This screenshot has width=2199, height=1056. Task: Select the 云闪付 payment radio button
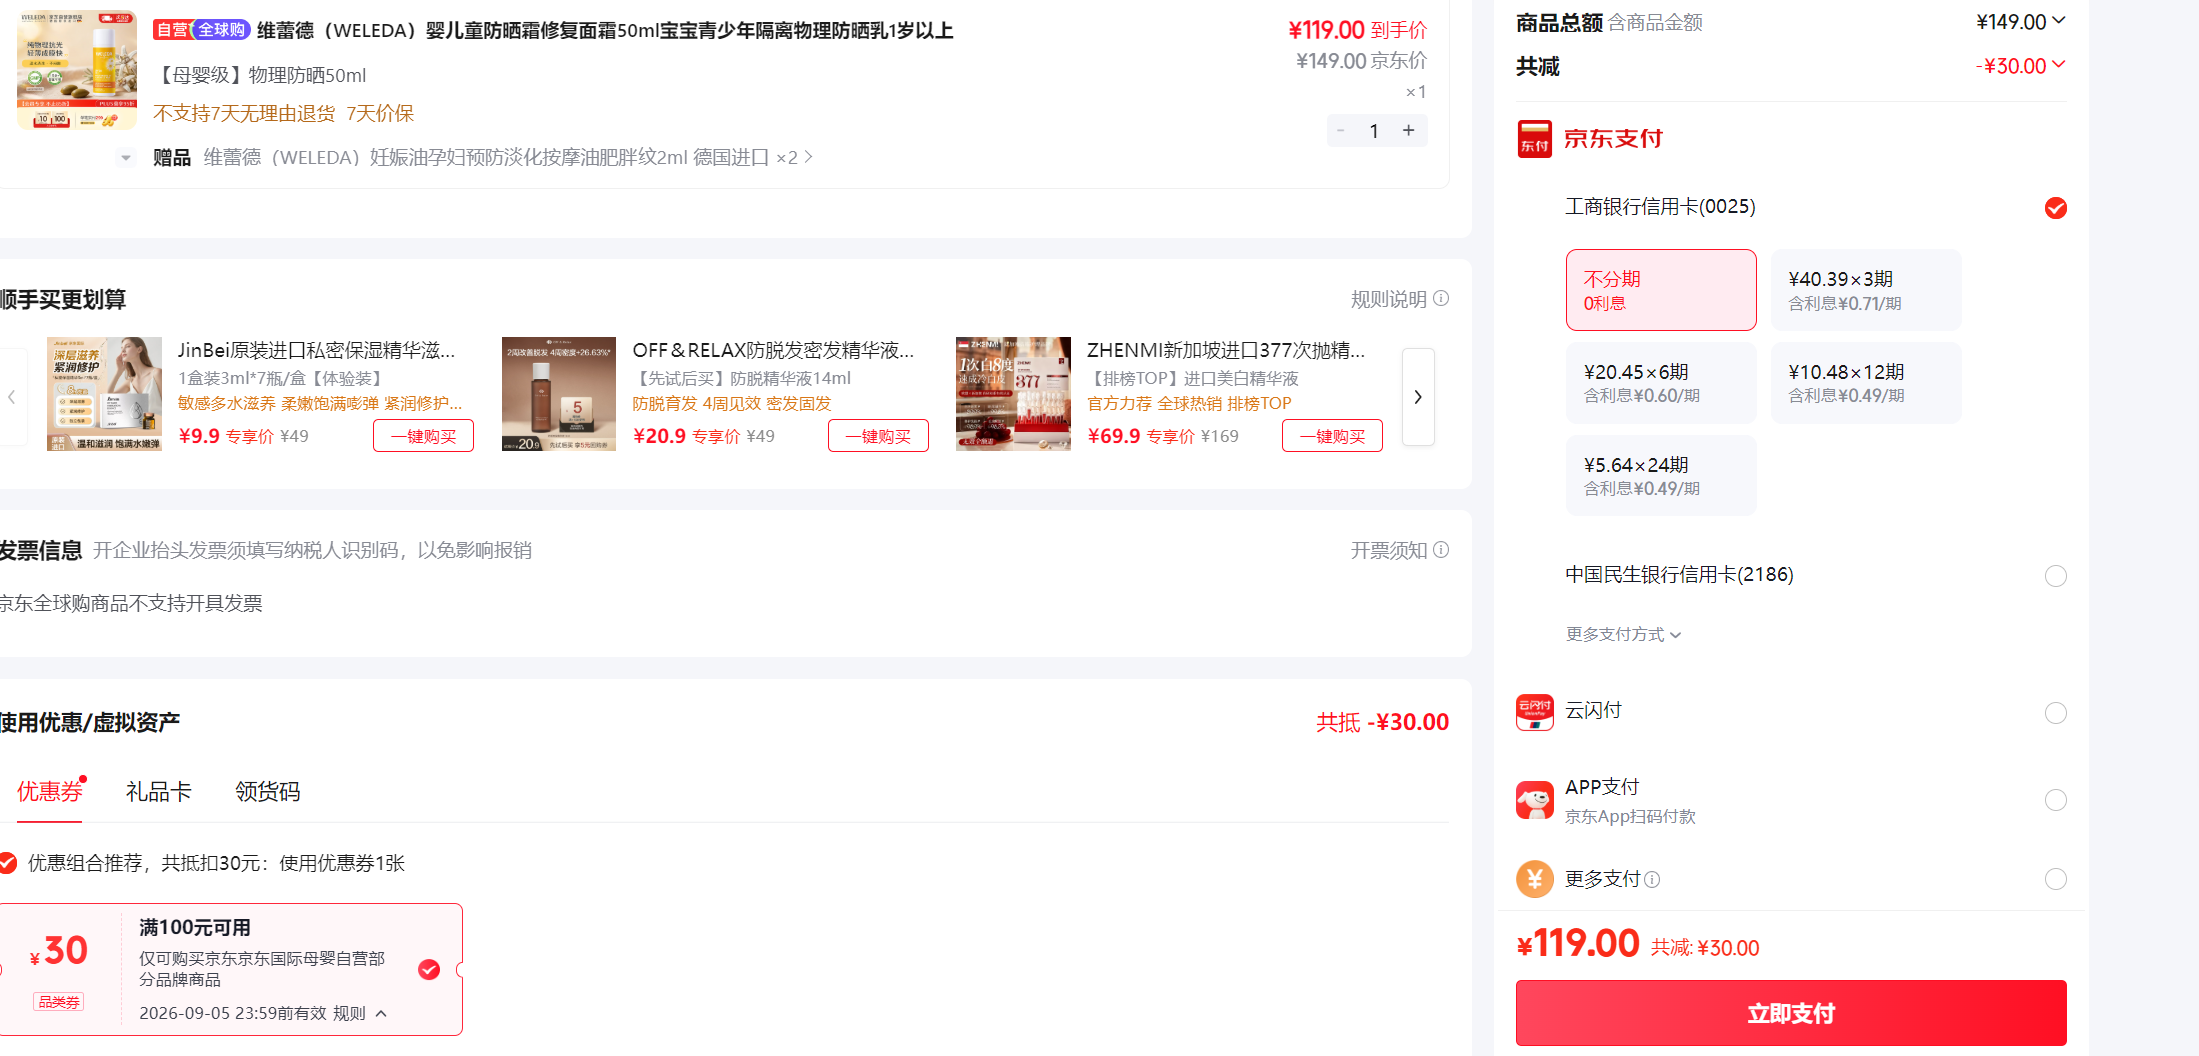click(2056, 713)
